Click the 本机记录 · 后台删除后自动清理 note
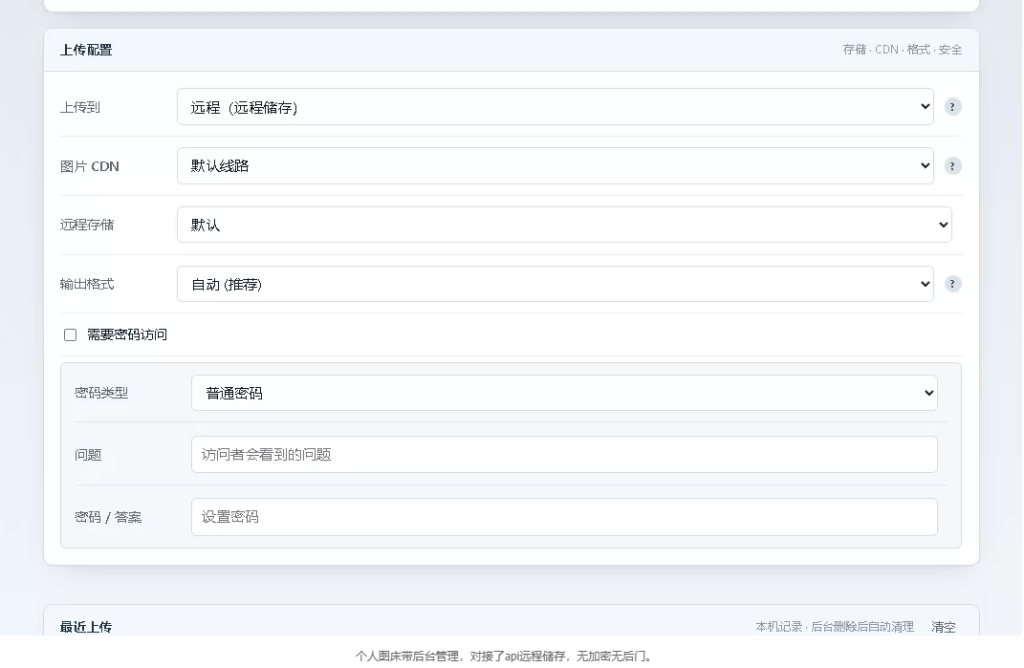The image size is (1024, 668). pyautogui.click(x=835, y=627)
